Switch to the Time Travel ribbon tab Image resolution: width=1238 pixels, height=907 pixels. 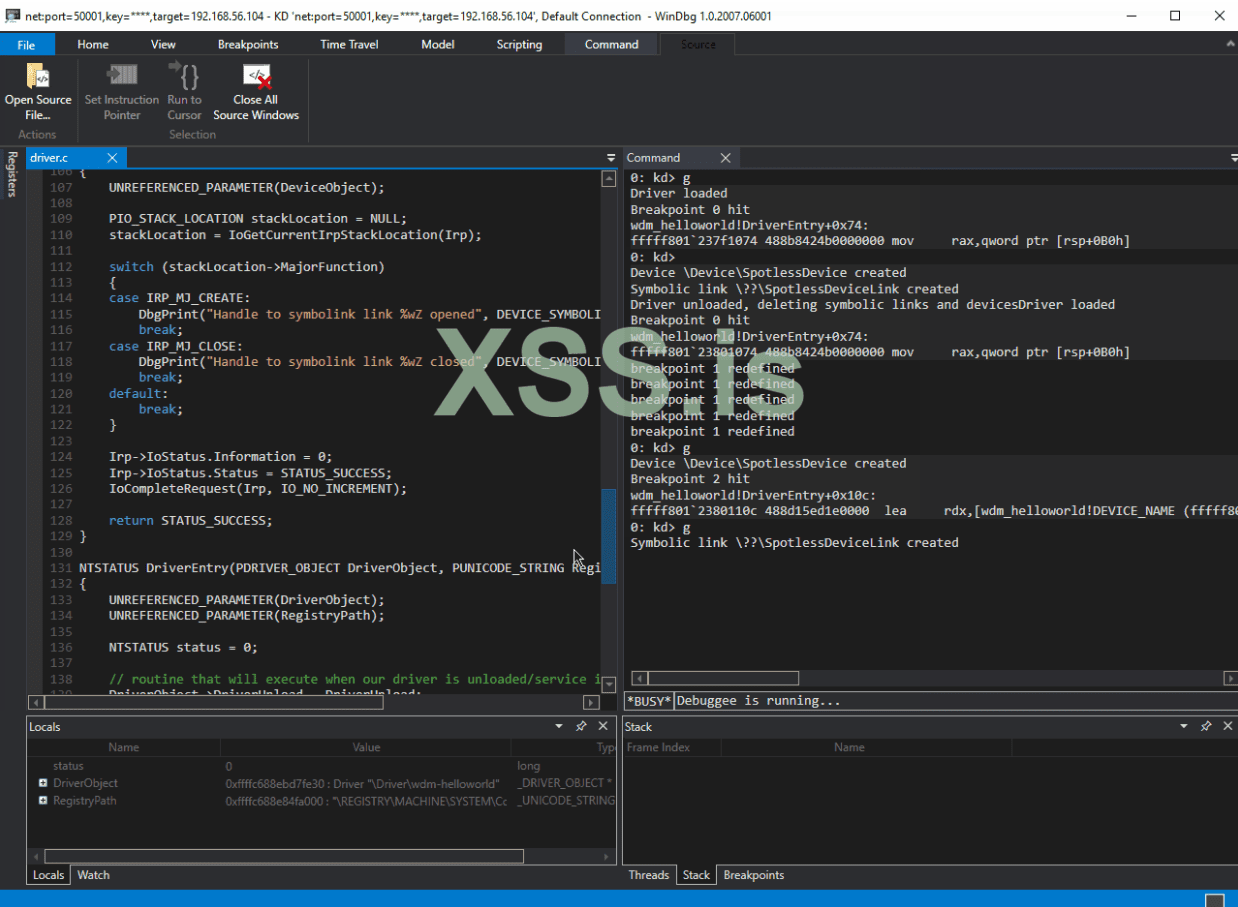coord(349,44)
